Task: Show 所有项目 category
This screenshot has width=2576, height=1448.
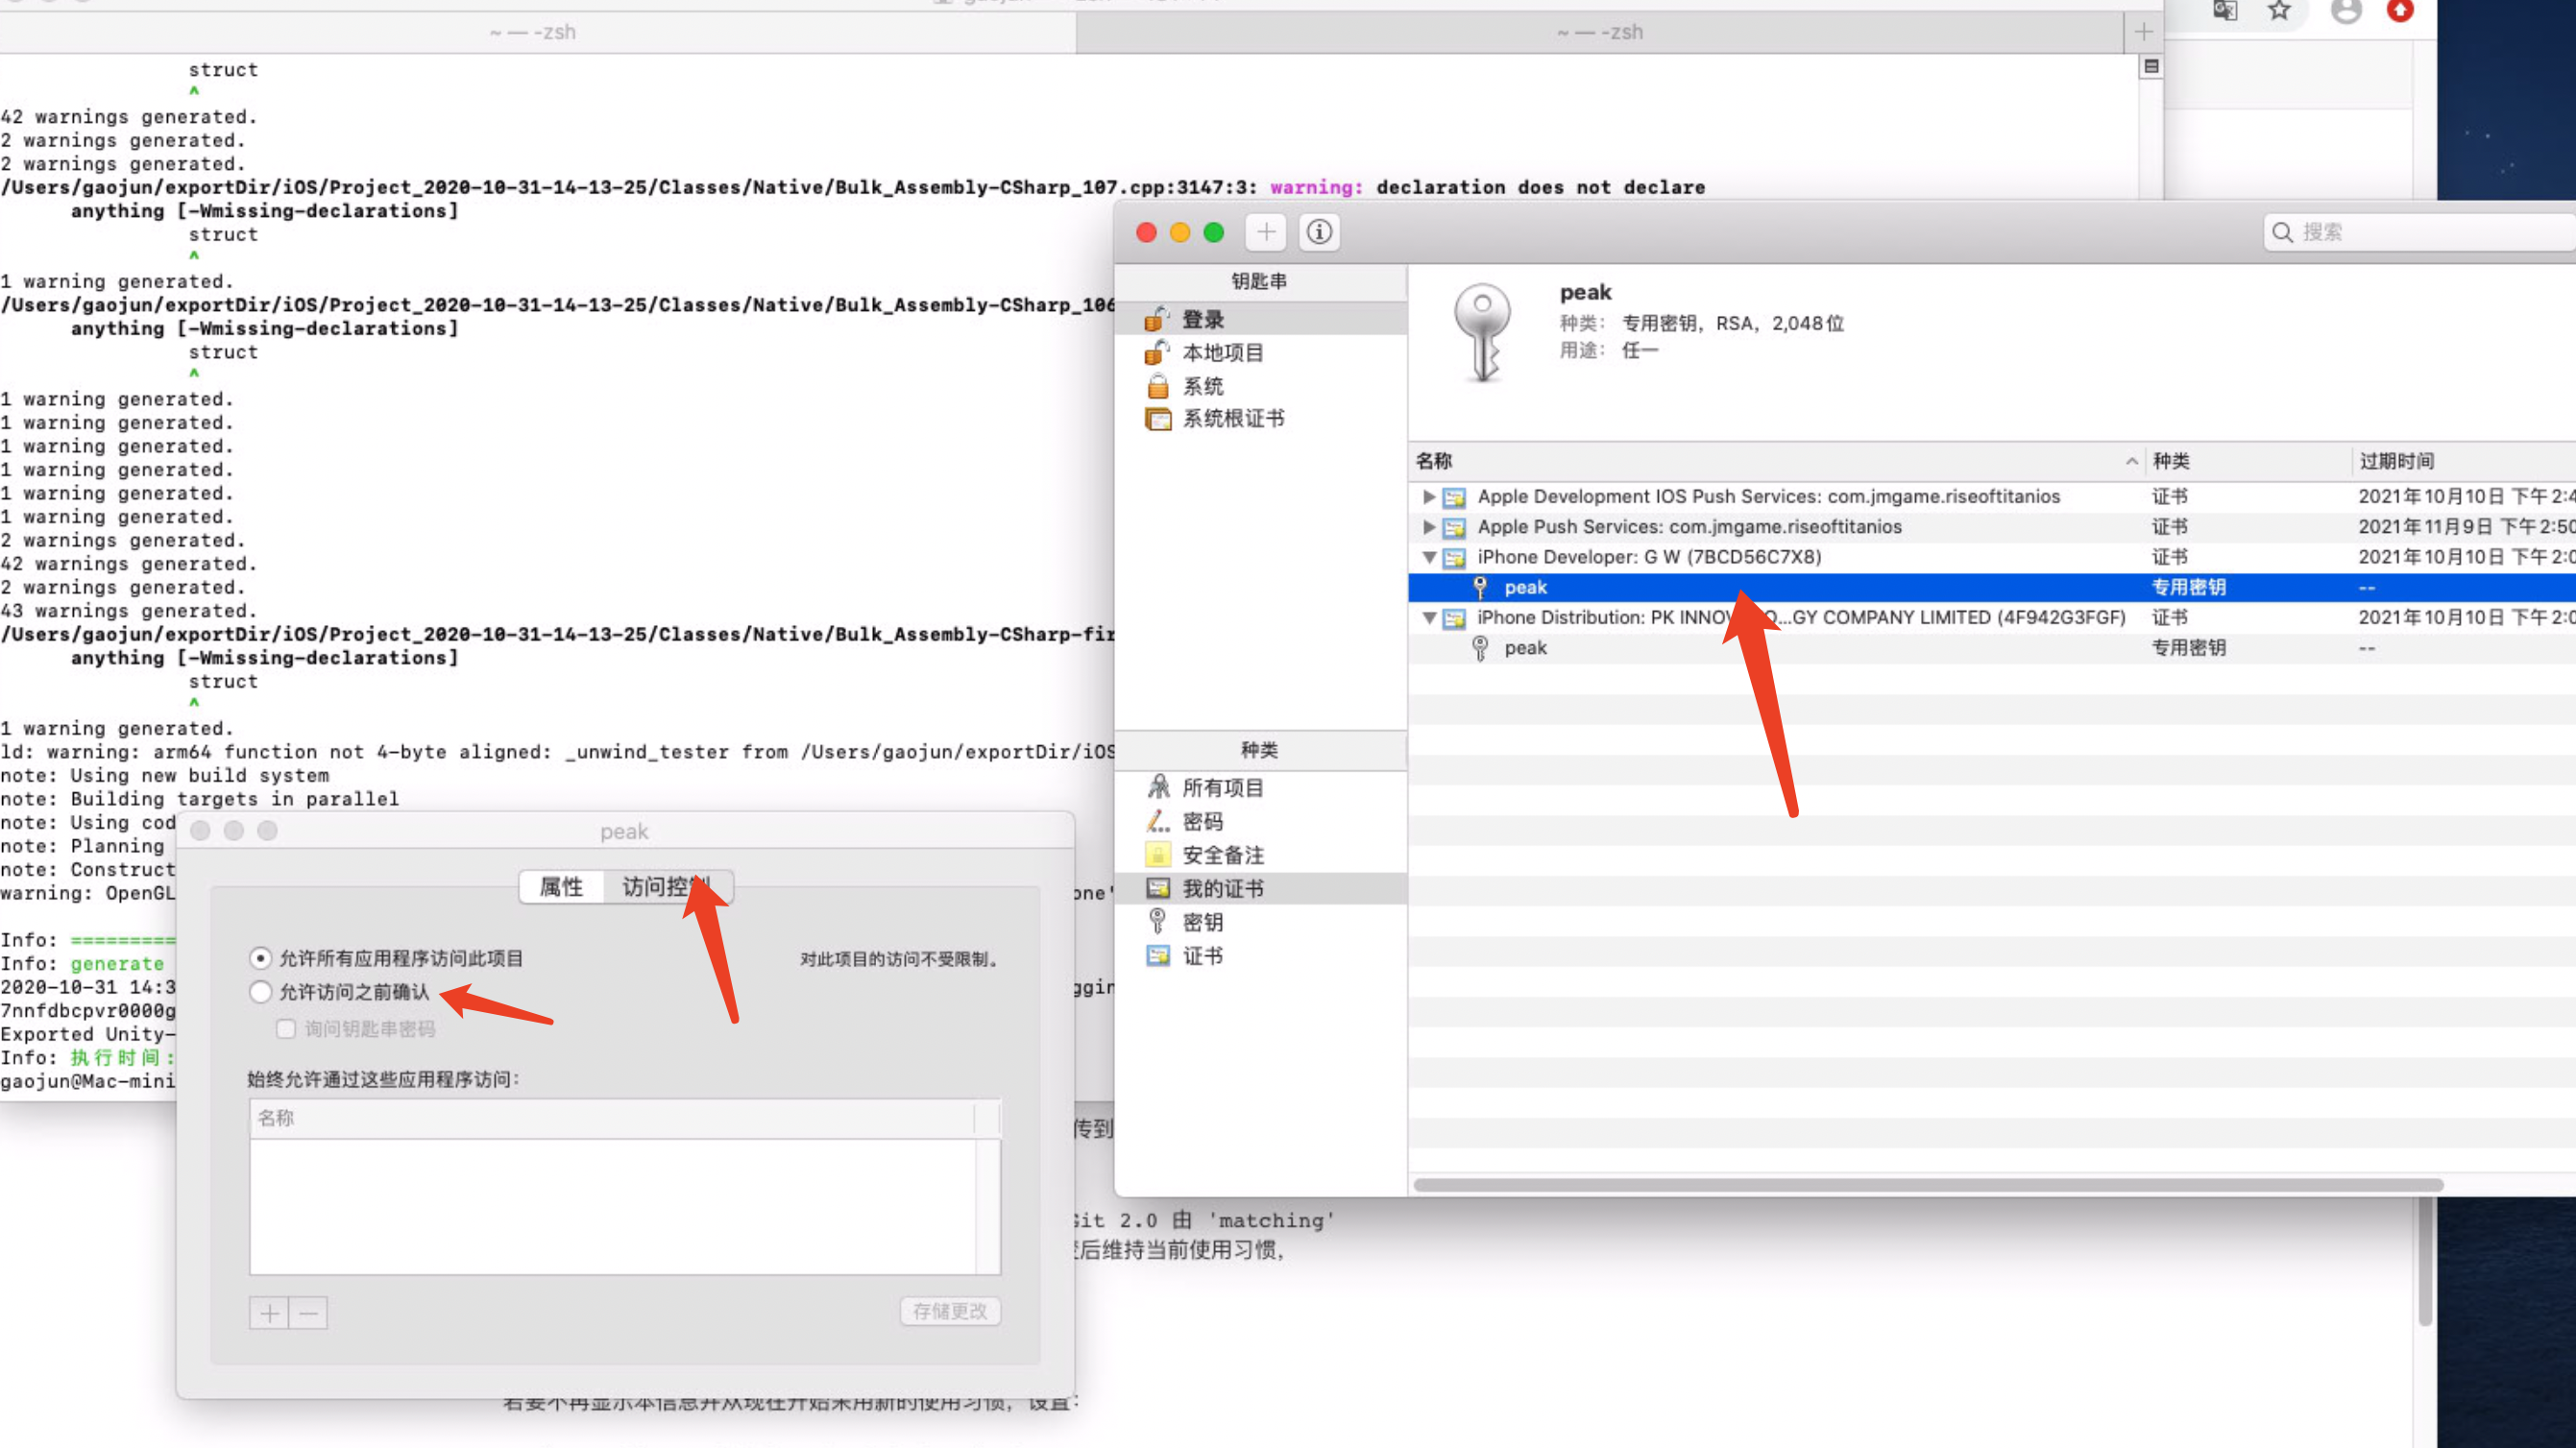Action: pyautogui.click(x=1260, y=787)
